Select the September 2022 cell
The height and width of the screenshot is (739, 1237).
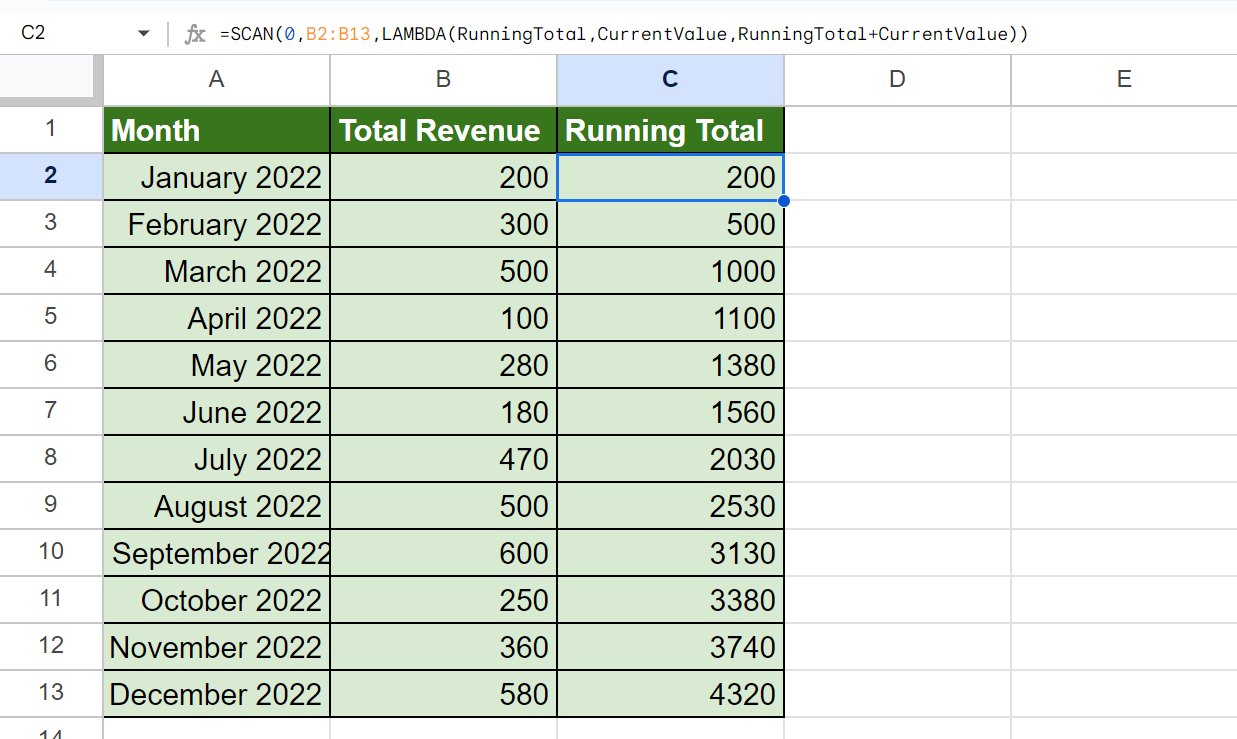216,553
